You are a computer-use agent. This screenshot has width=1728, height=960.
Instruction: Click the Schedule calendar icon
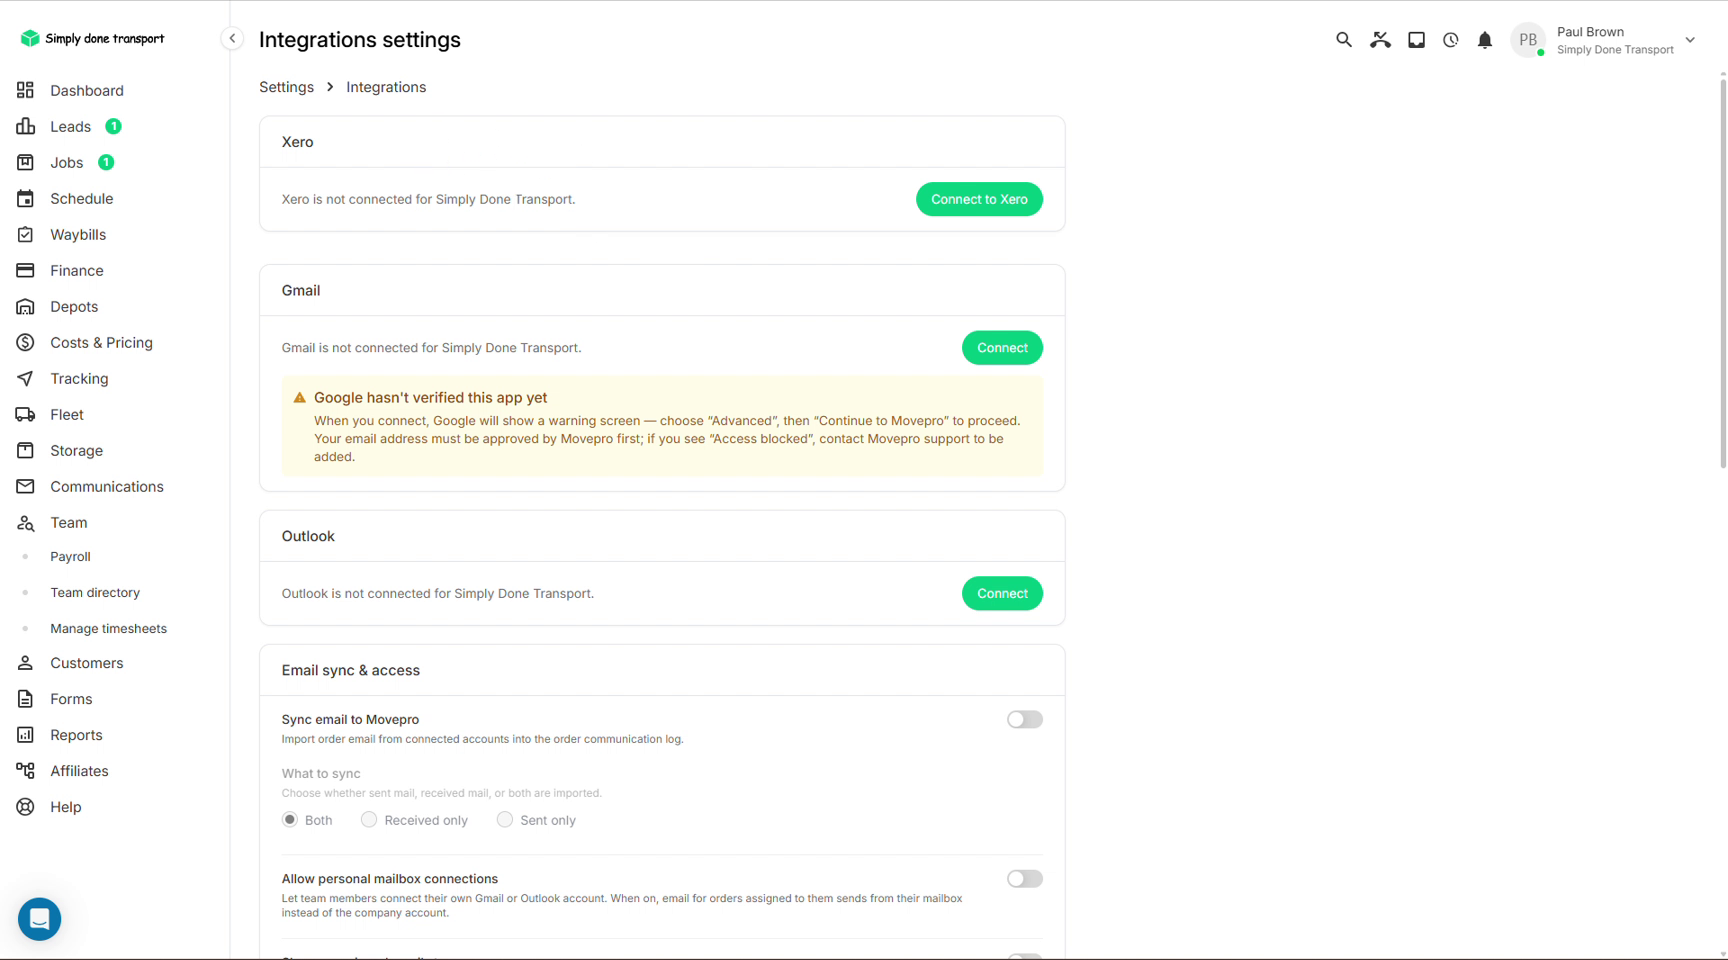(25, 198)
